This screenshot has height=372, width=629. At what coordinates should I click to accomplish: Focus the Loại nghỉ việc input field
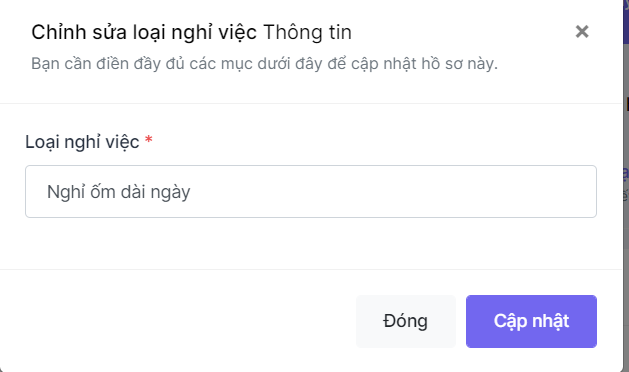[x=310, y=191]
